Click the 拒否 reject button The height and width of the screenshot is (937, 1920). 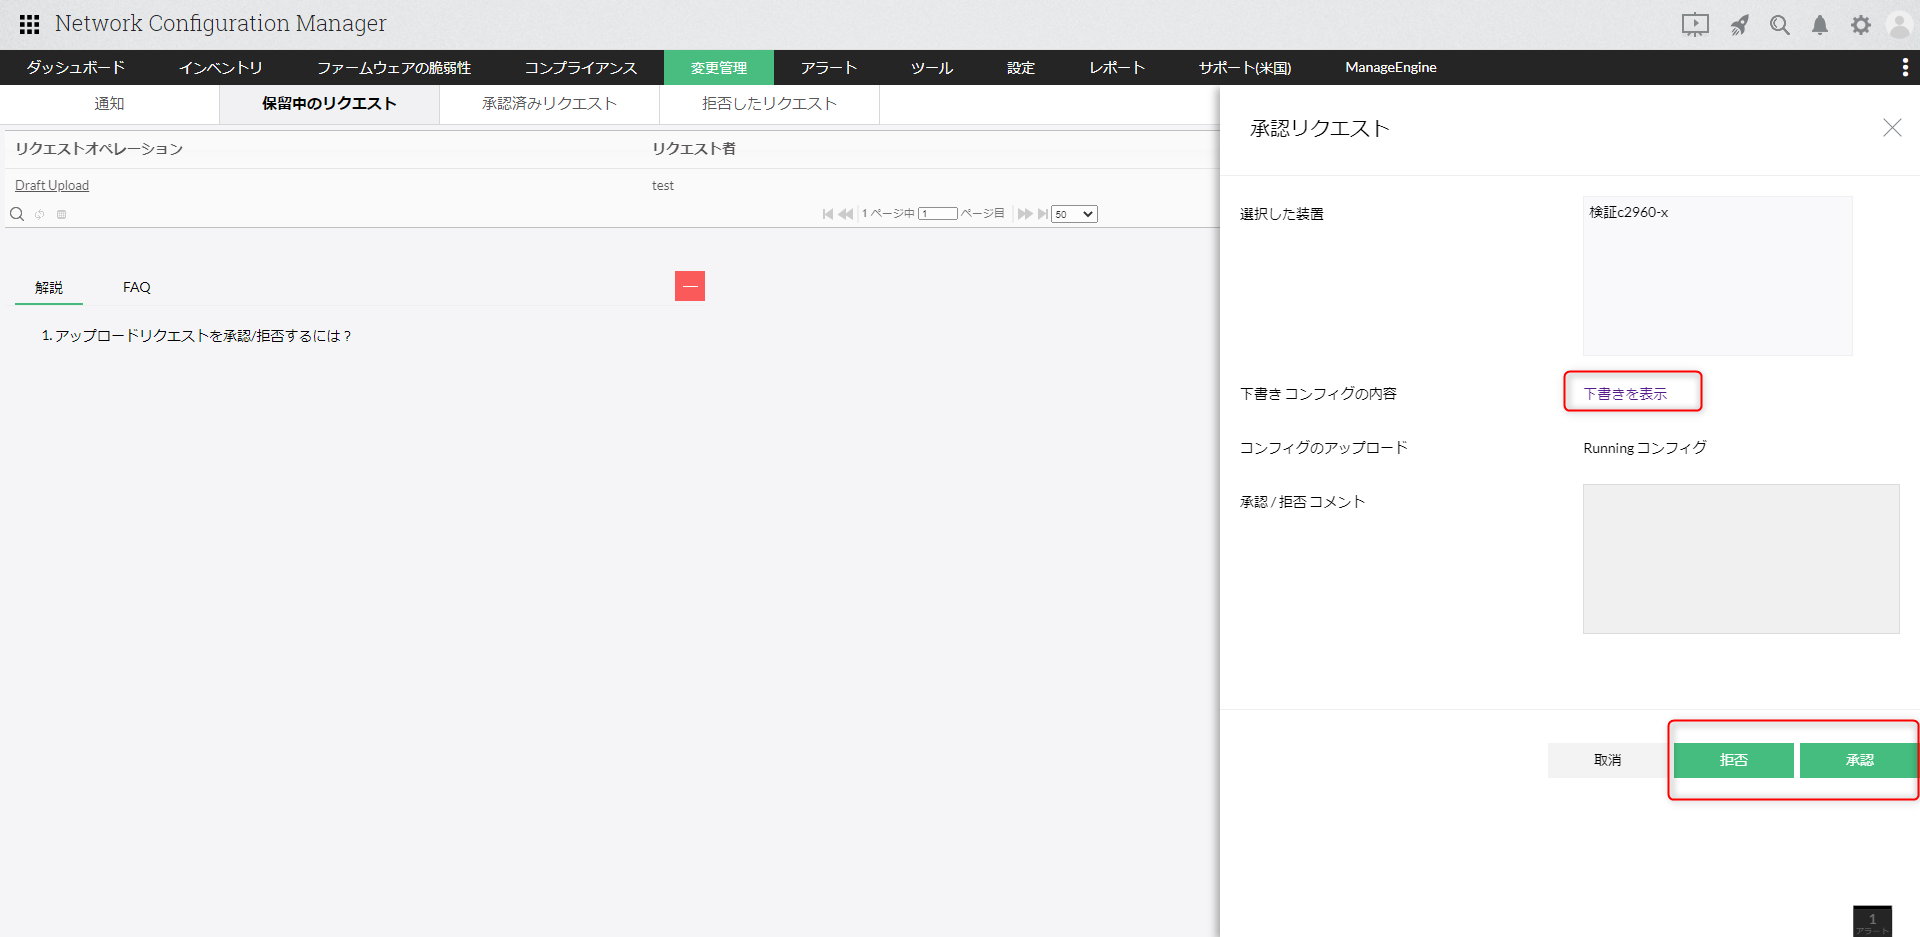[1734, 760]
